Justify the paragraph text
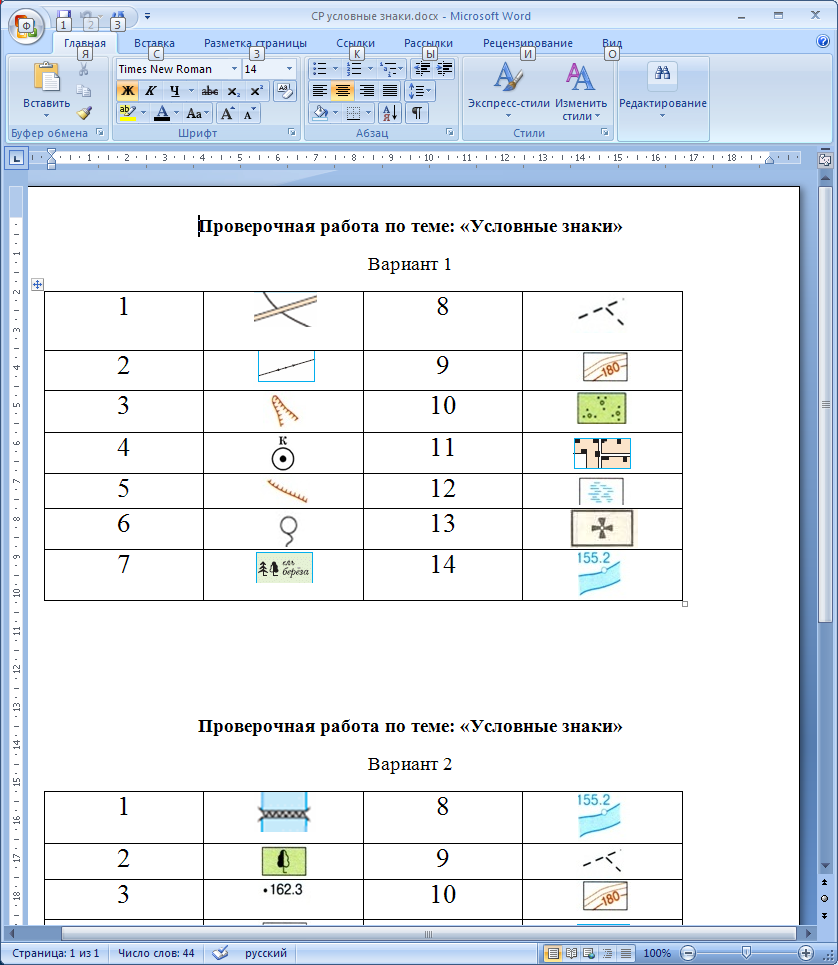 (x=389, y=91)
